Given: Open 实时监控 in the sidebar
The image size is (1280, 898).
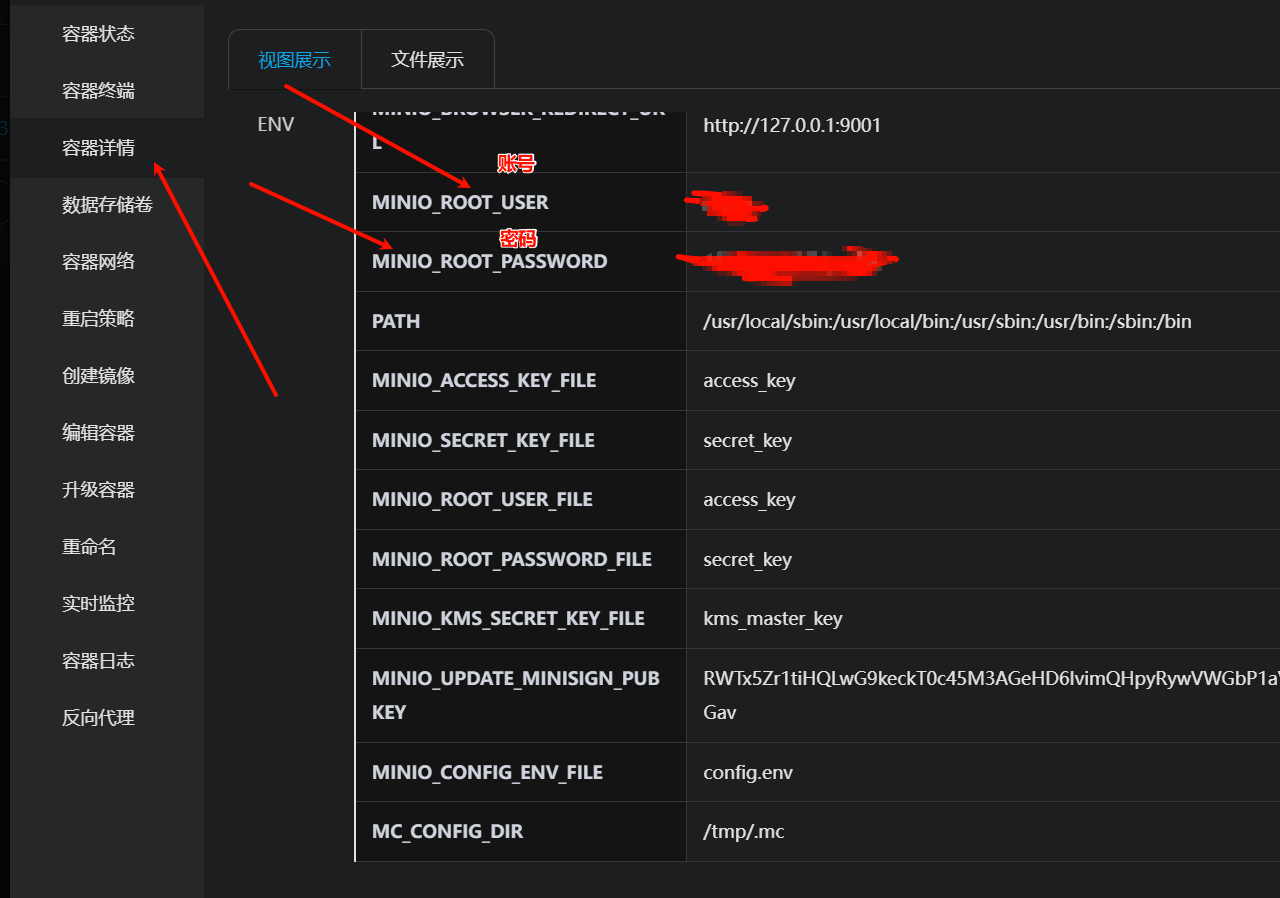Looking at the screenshot, I should pyautogui.click(x=98, y=604).
